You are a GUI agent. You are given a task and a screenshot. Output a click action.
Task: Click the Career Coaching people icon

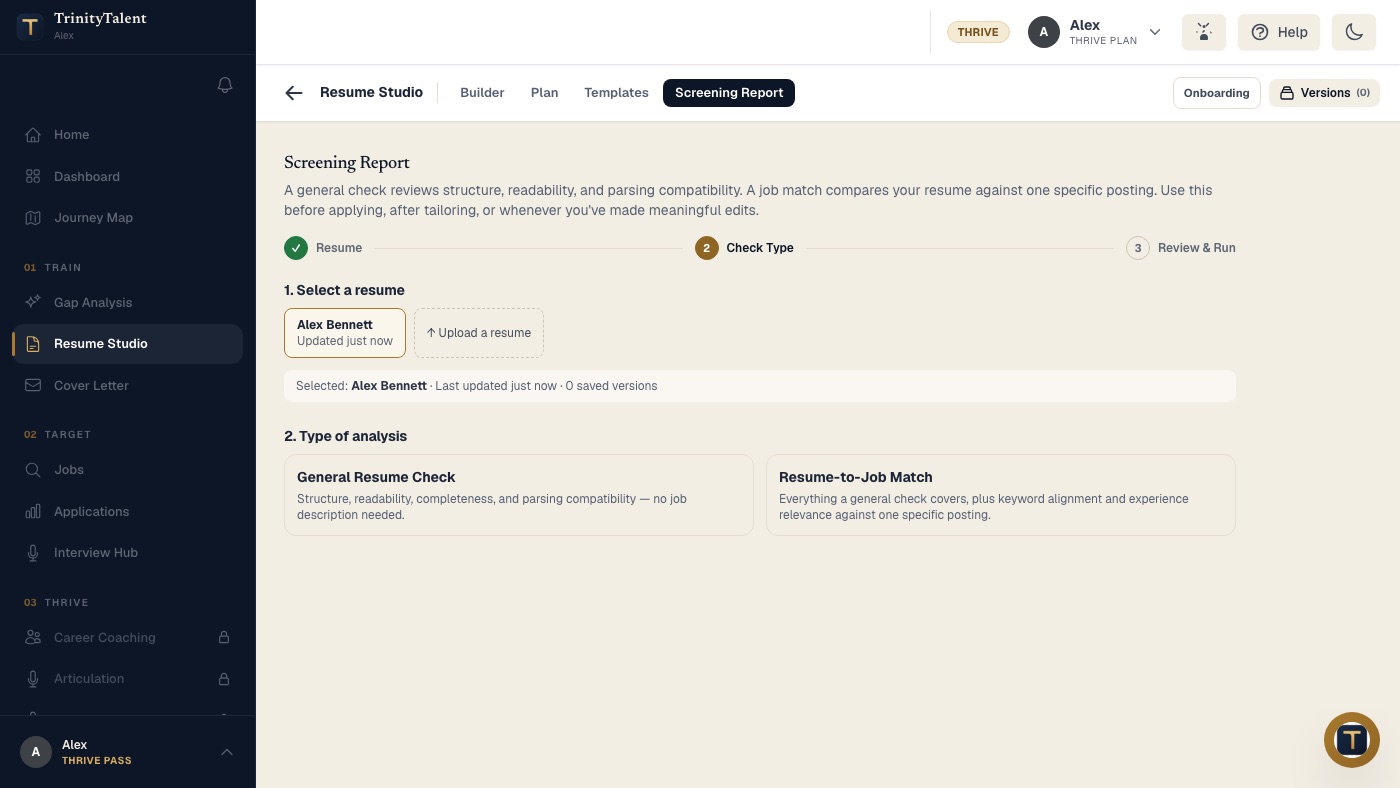pyautogui.click(x=33, y=637)
